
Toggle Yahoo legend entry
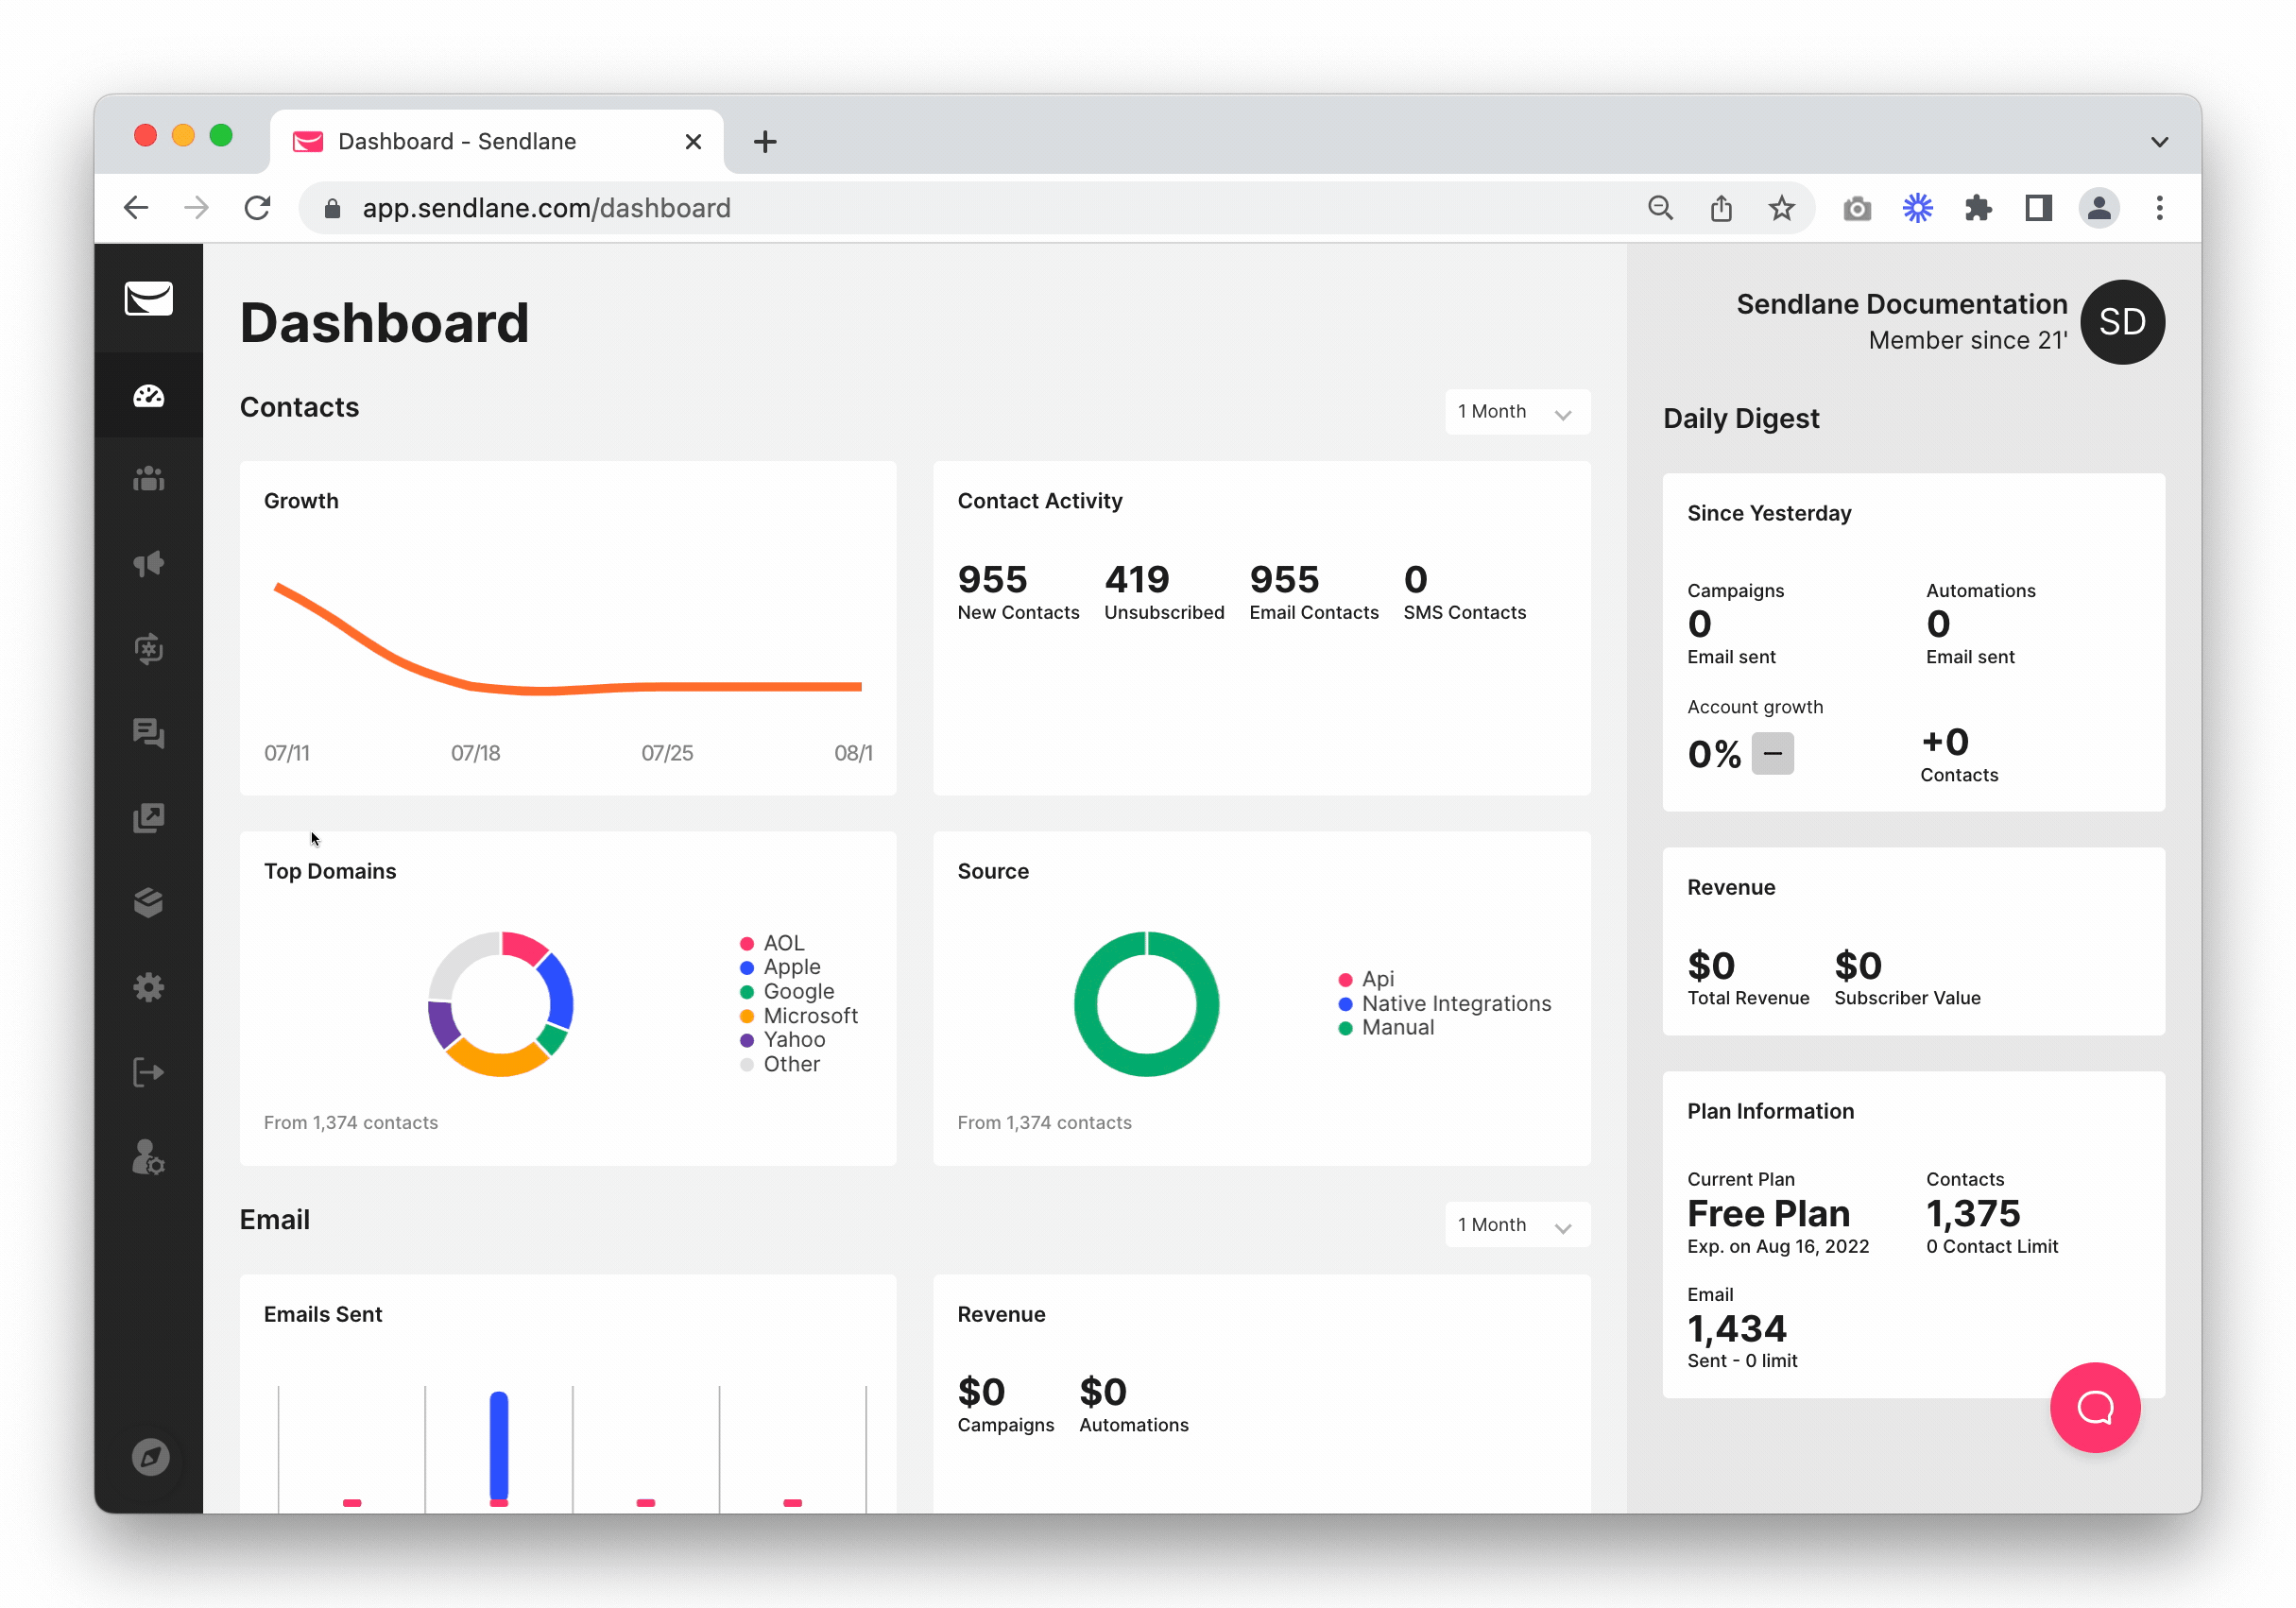tap(782, 1040)
